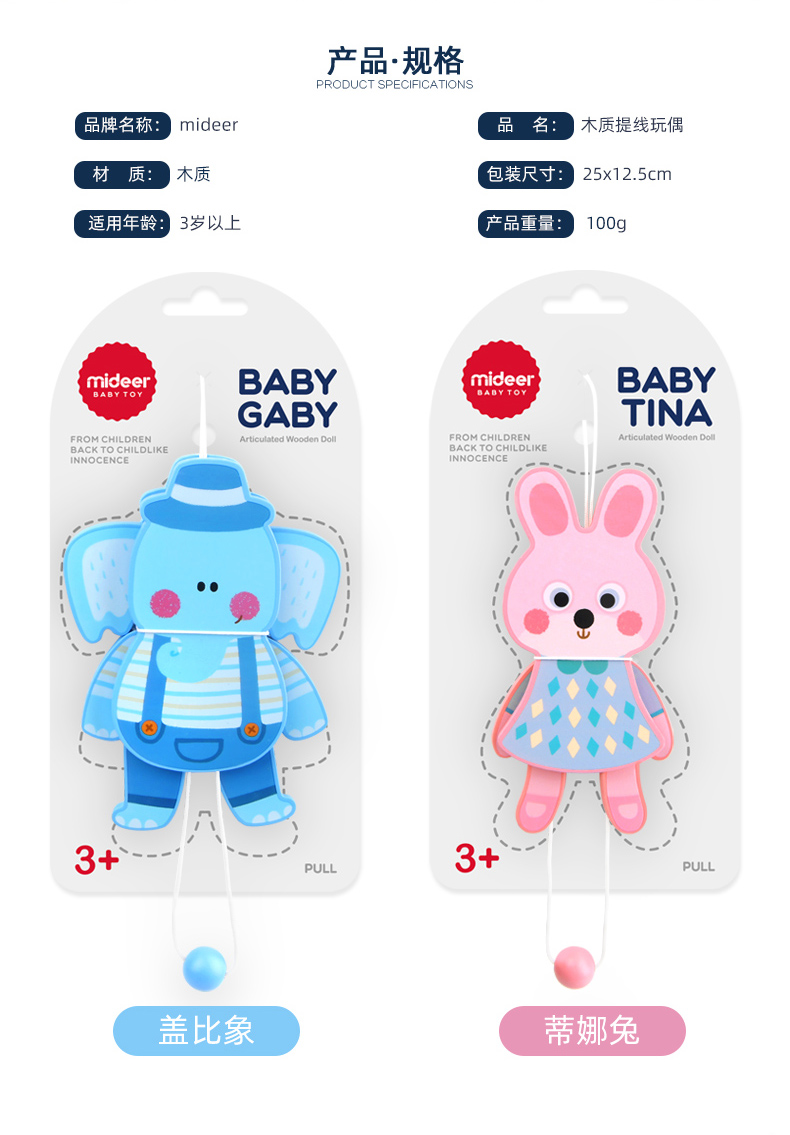The width and height of the screenshot is (790, 1135).
Task: Select the 材质 spec label
Action: point(122,174)
